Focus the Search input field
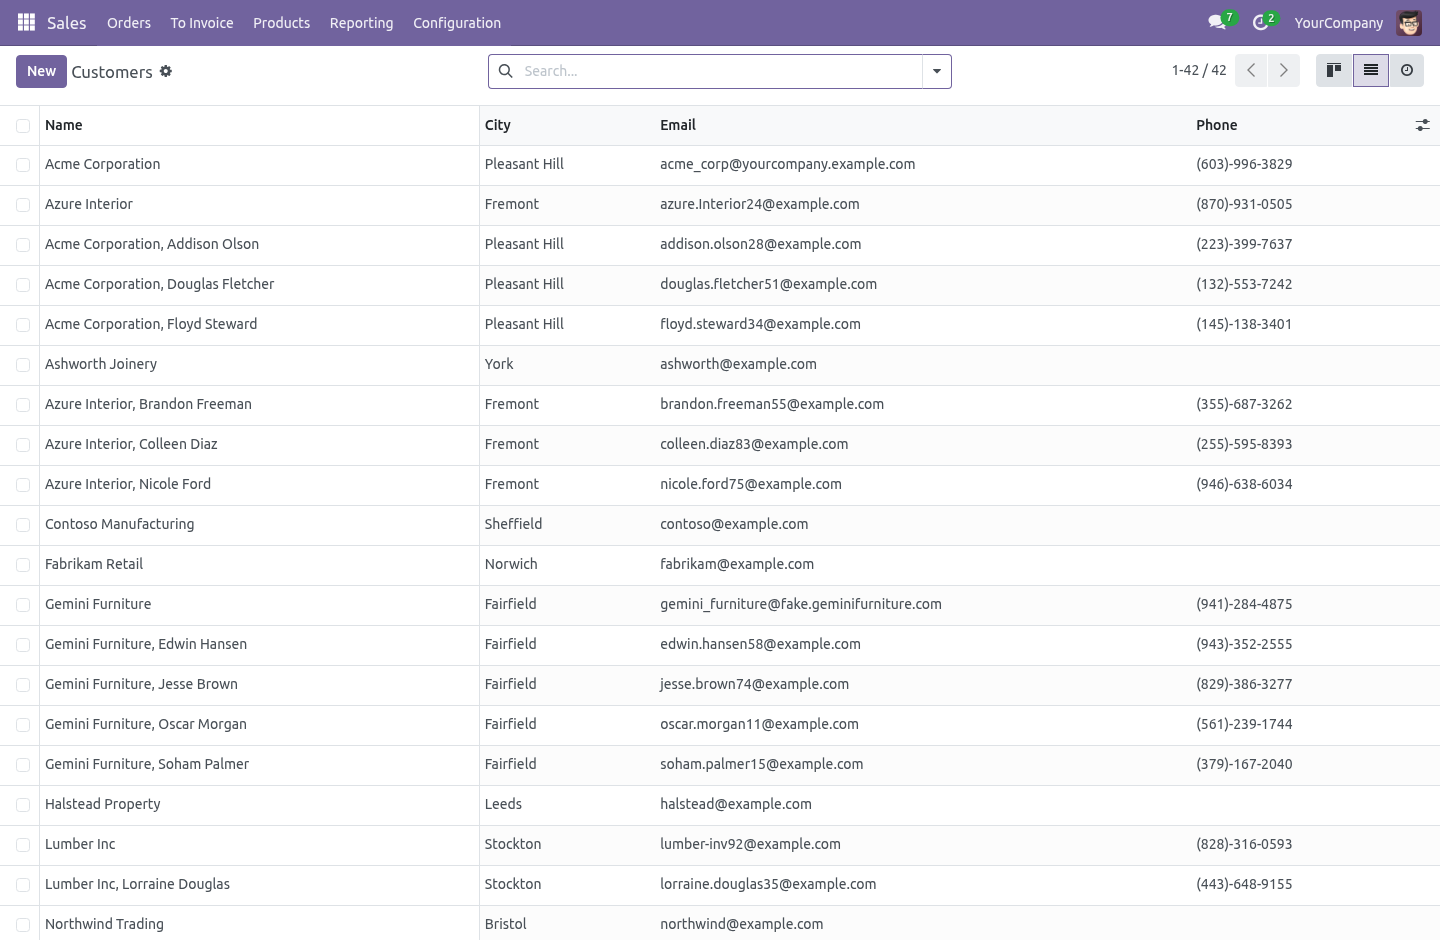The image size is (1440, 940). tap(718, 71)
